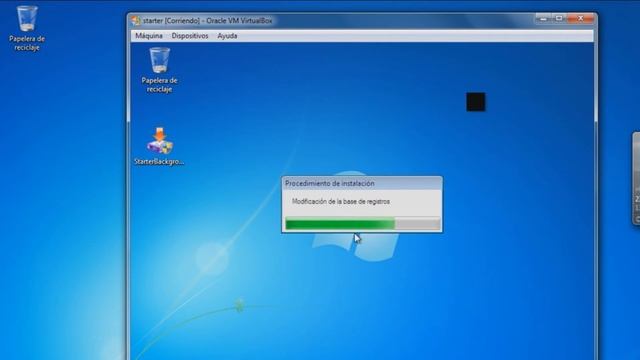
Task: Click the VirtualBox icon in the title bar
Action: [x=136, y=20]
